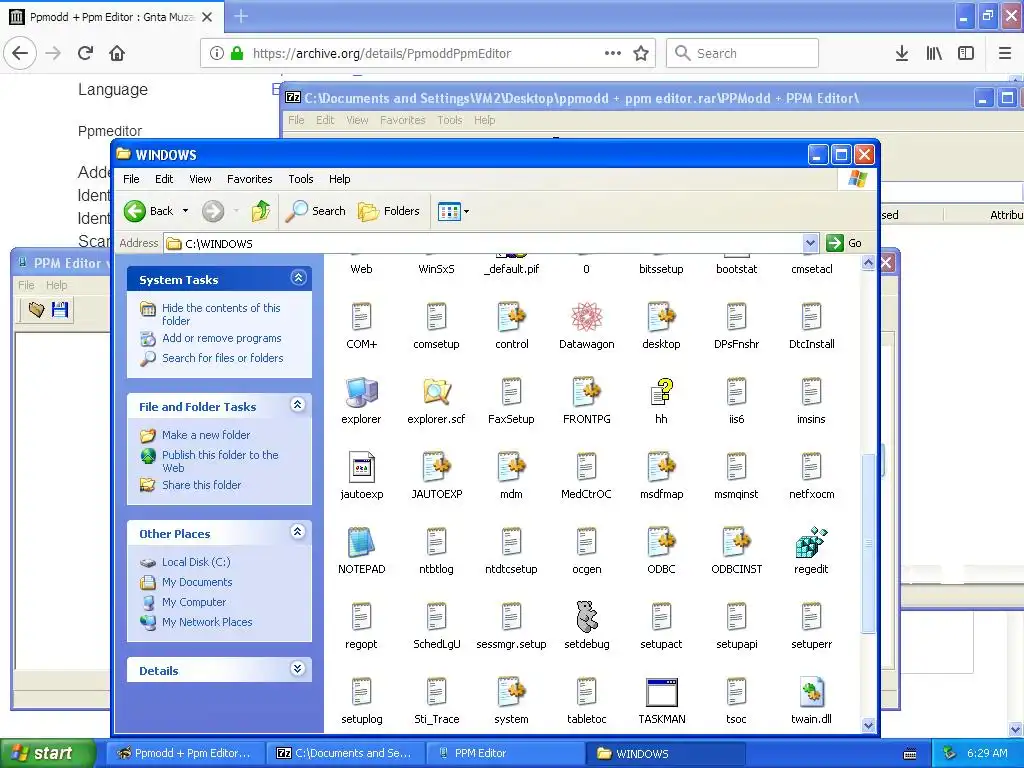
Task: Expand the Details panel
Action: [x=298, y=668]
